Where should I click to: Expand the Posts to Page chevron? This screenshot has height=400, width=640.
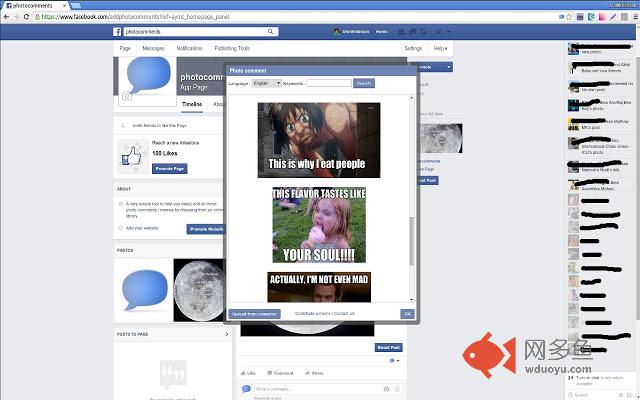point(227,334)
